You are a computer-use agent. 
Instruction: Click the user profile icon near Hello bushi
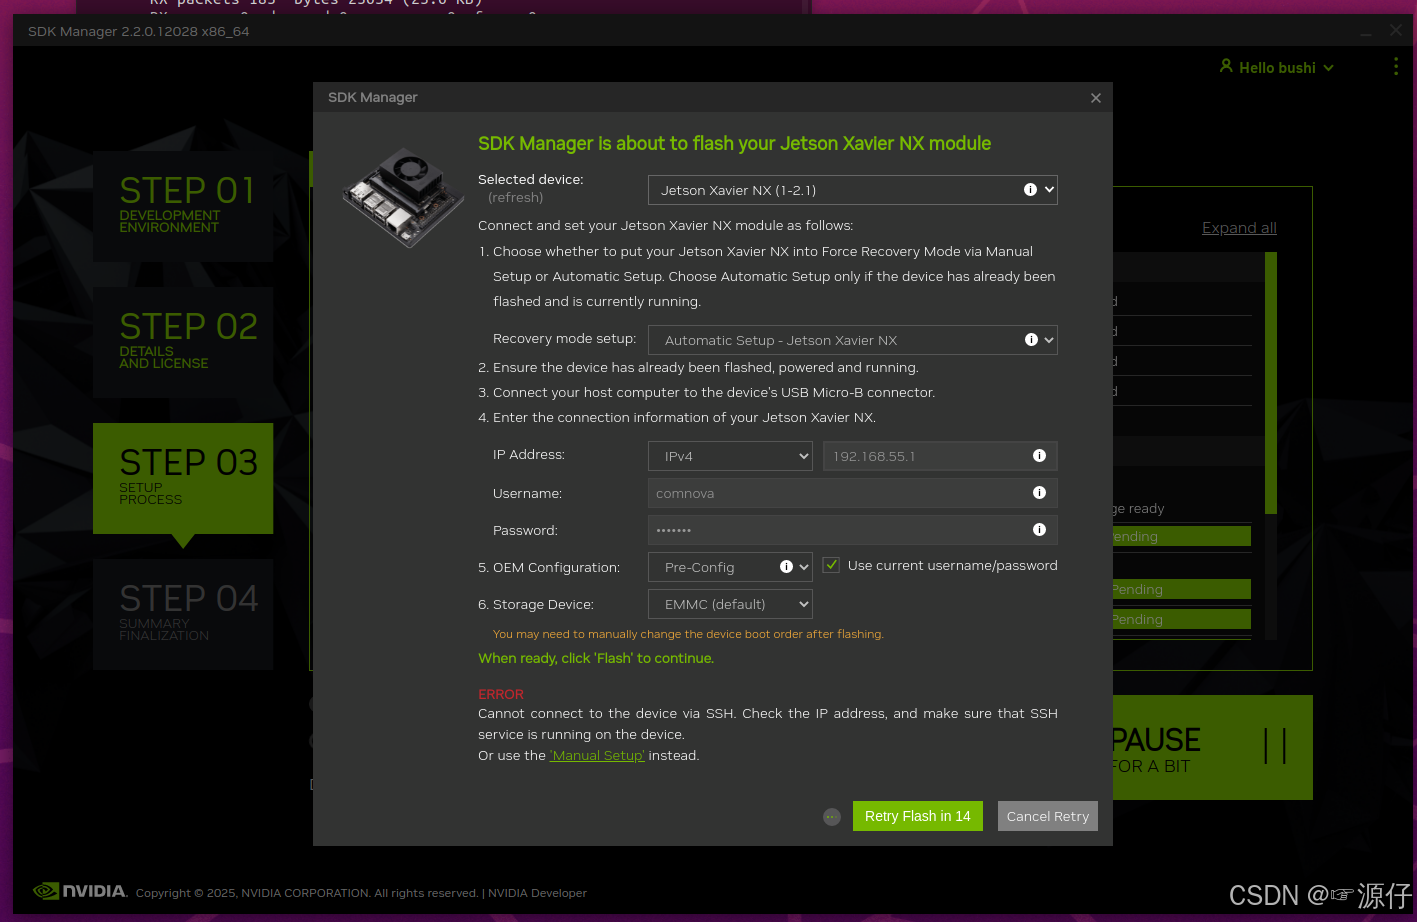click(1226, 66)
